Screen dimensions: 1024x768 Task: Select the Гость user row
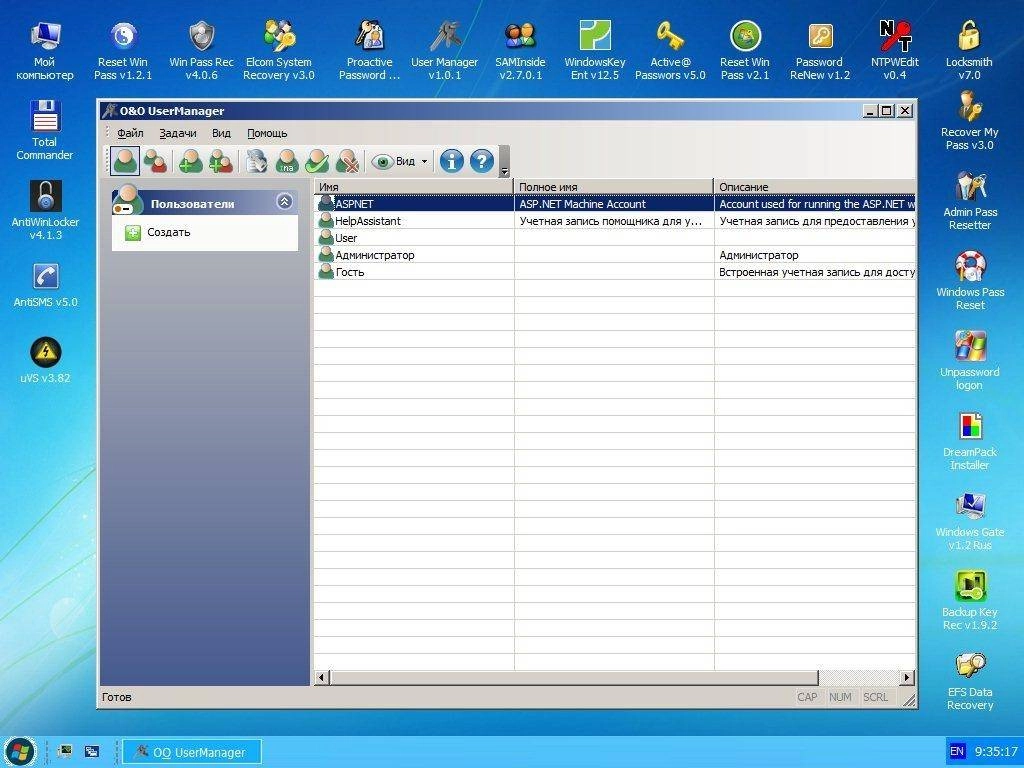(615, 272)
